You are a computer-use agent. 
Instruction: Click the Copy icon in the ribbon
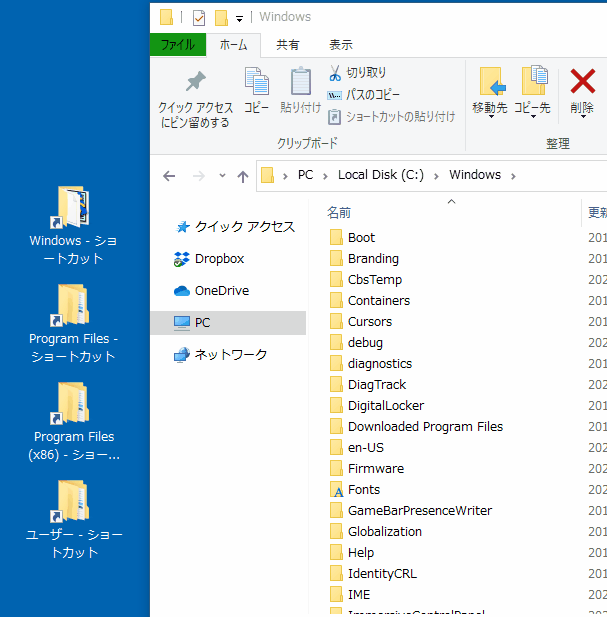(257, 83)
